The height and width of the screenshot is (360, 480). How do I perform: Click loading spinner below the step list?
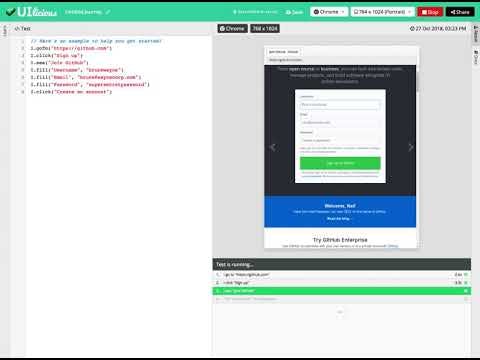click(340, 312)
